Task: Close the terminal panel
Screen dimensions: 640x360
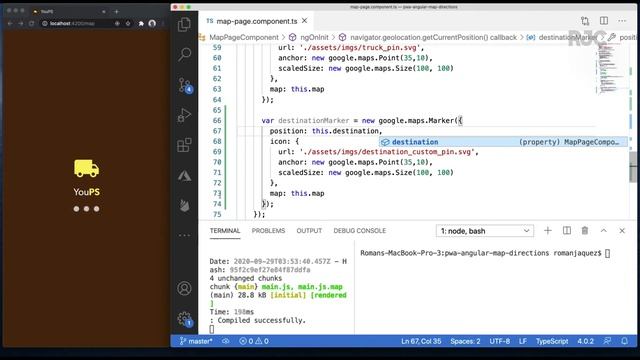Action: coord(622,231)
